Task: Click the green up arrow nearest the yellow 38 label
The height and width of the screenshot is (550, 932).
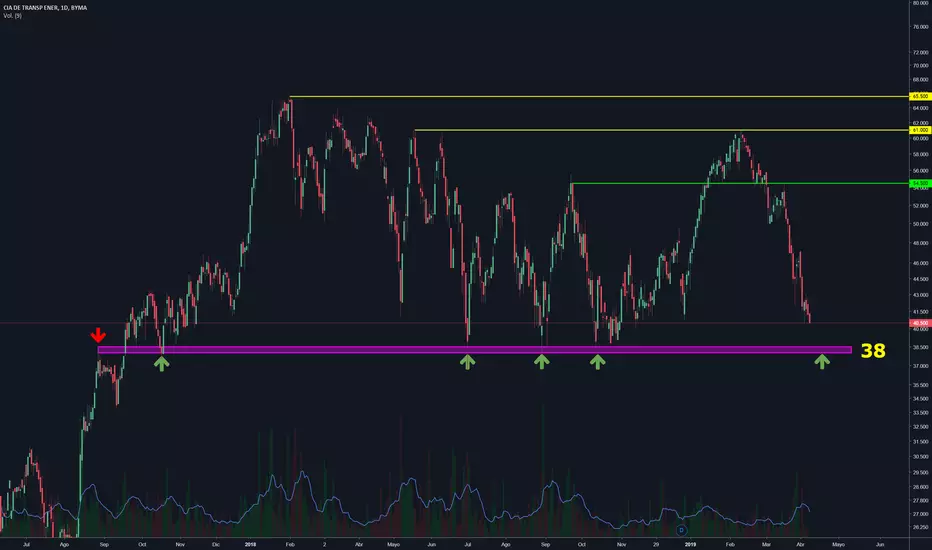Action: point(822,362)
